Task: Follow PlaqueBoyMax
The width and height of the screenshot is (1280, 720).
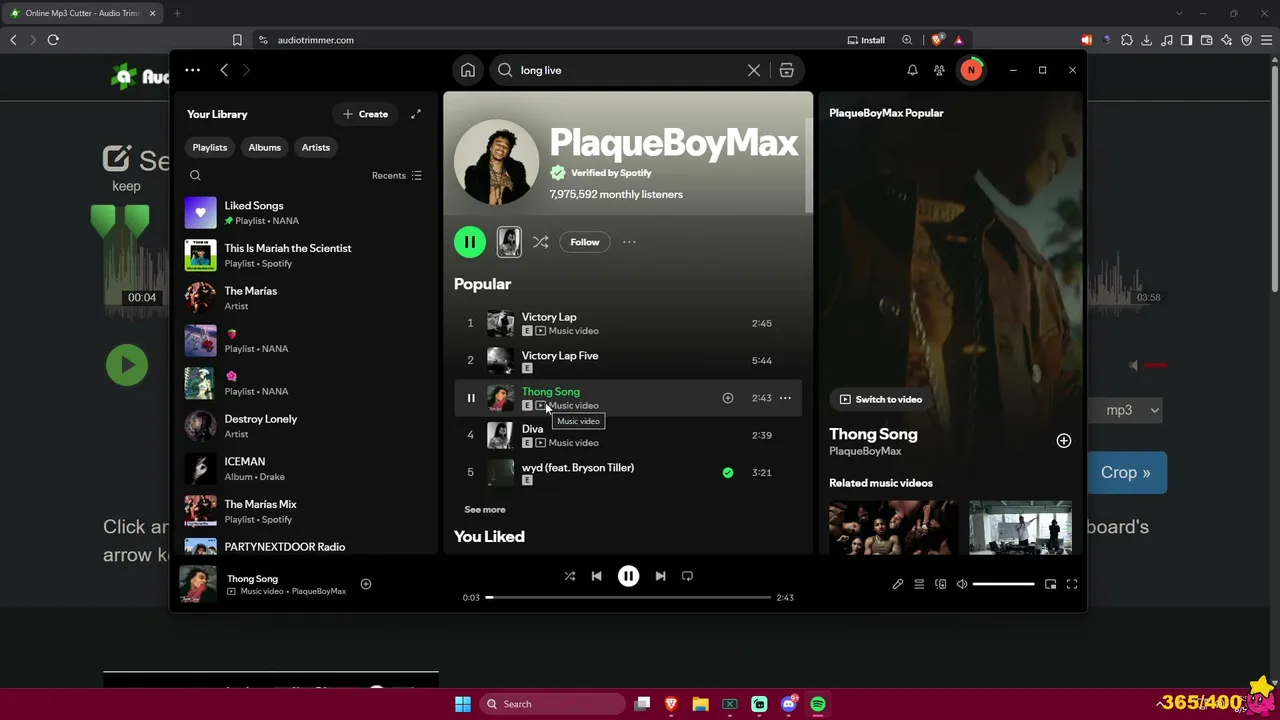Action: coord(585,242)
